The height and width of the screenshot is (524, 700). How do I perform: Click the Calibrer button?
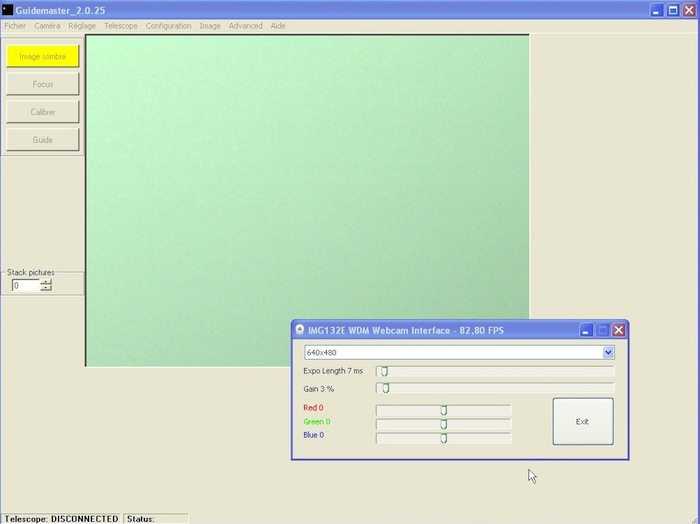(x=43, y=112)
